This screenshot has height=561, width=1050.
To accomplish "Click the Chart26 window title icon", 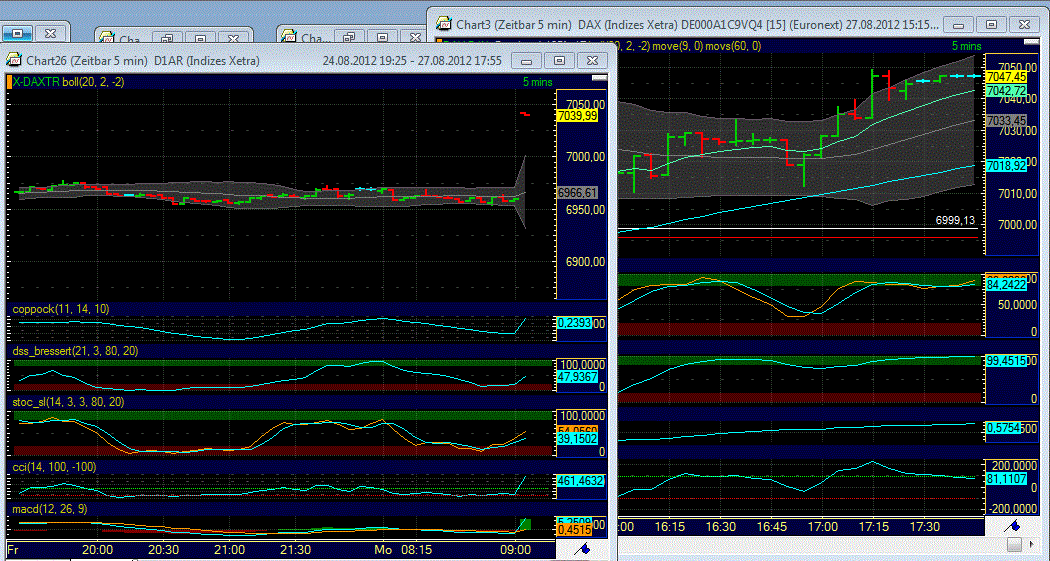I will click(15, 60).
